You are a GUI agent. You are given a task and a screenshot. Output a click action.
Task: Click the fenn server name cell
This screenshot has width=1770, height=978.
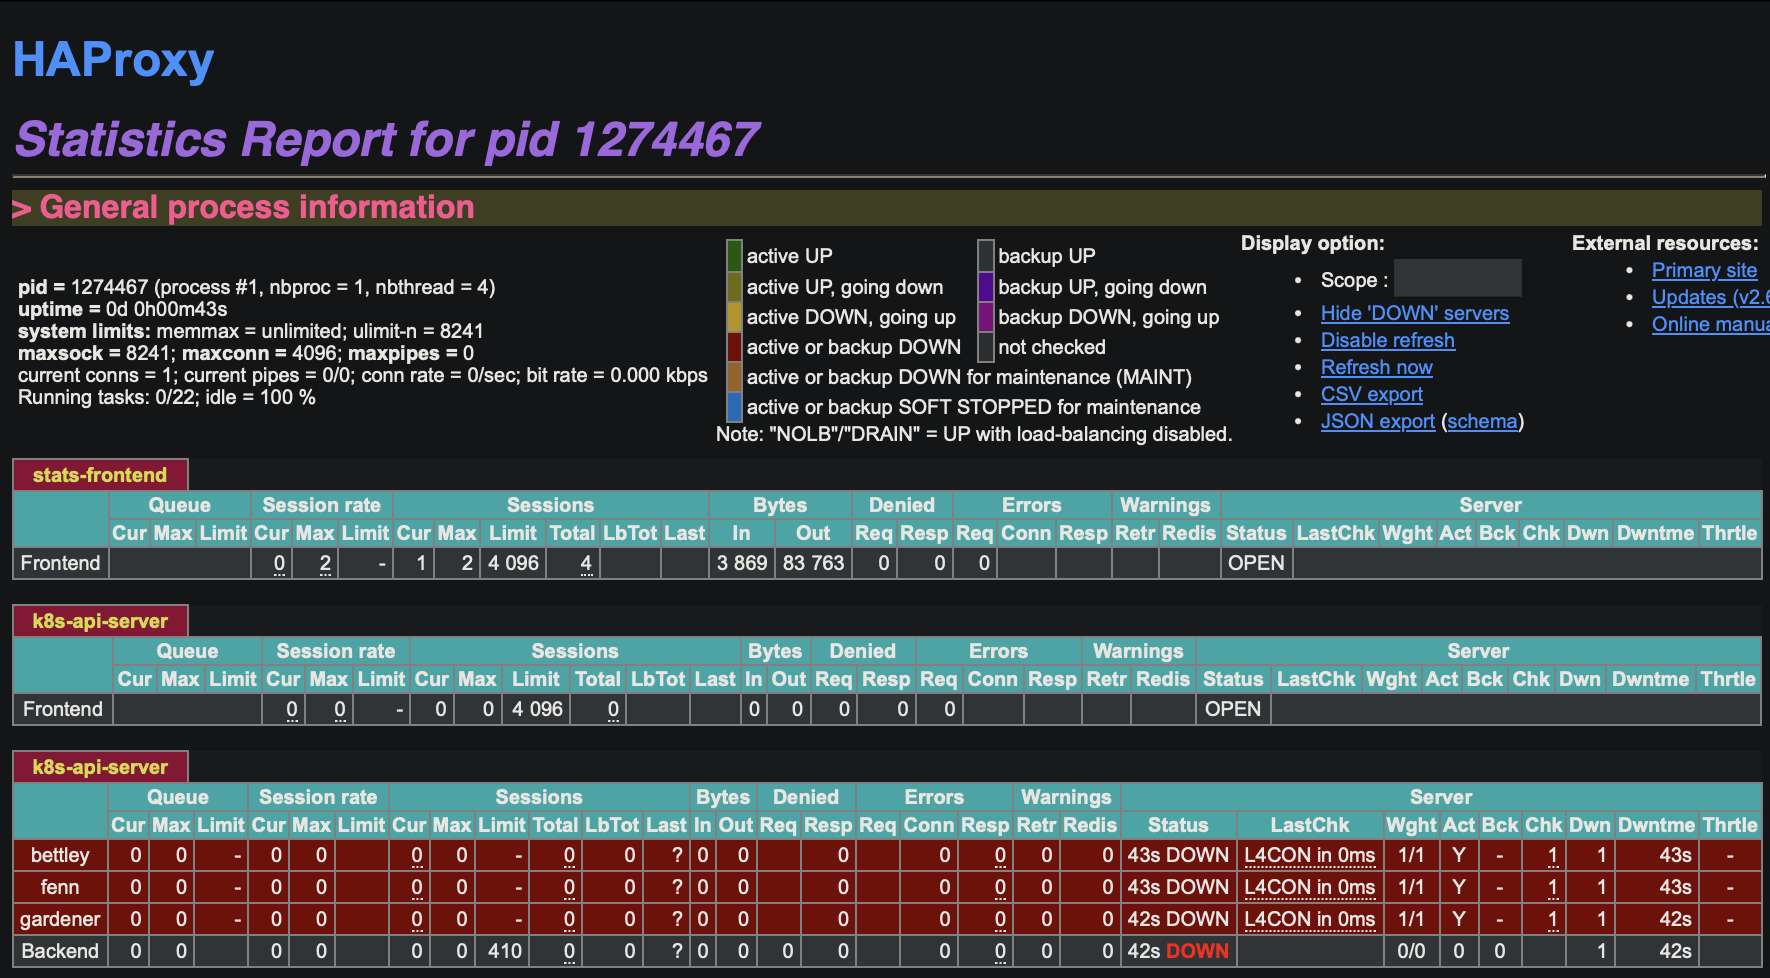click(60, 887)
